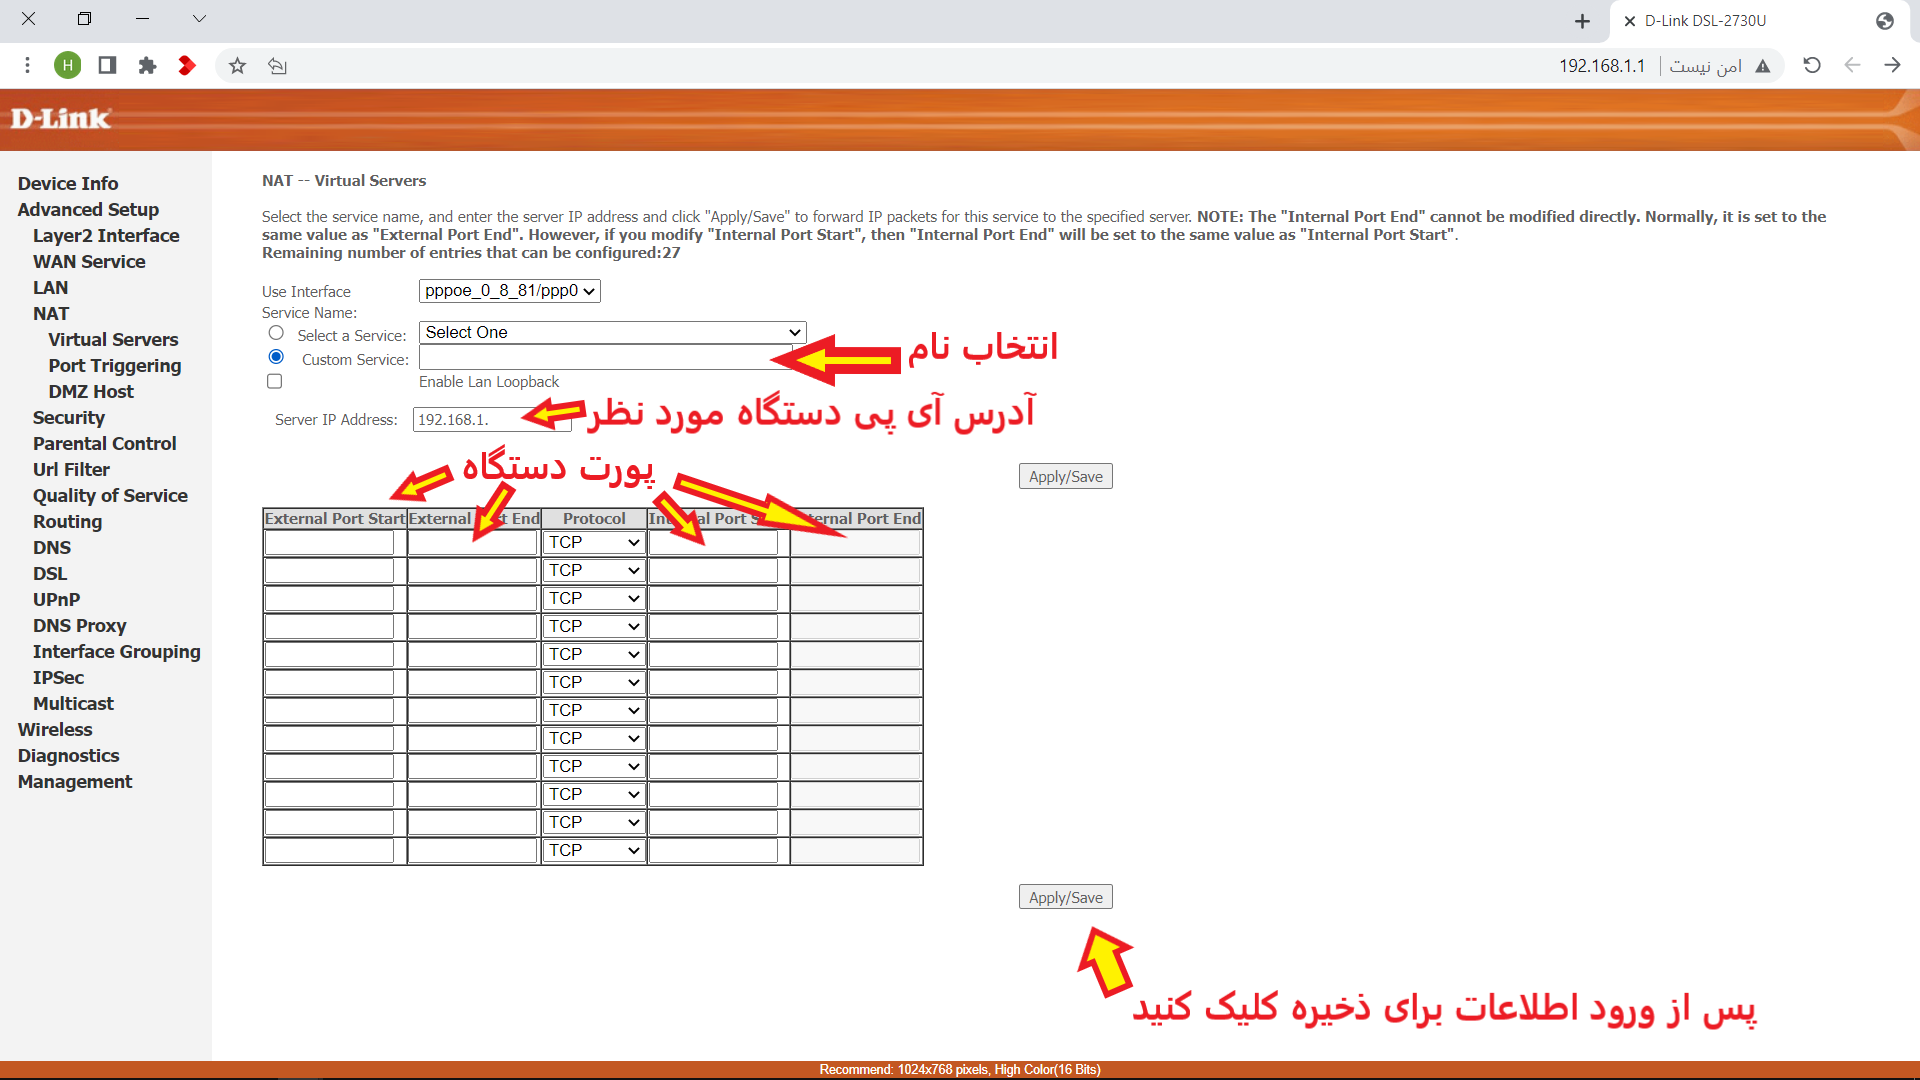Click the Advanced Setup menu icon
Image resolution: width=1920 pixels, height=1080 pixels.
(x=87, y=208)
